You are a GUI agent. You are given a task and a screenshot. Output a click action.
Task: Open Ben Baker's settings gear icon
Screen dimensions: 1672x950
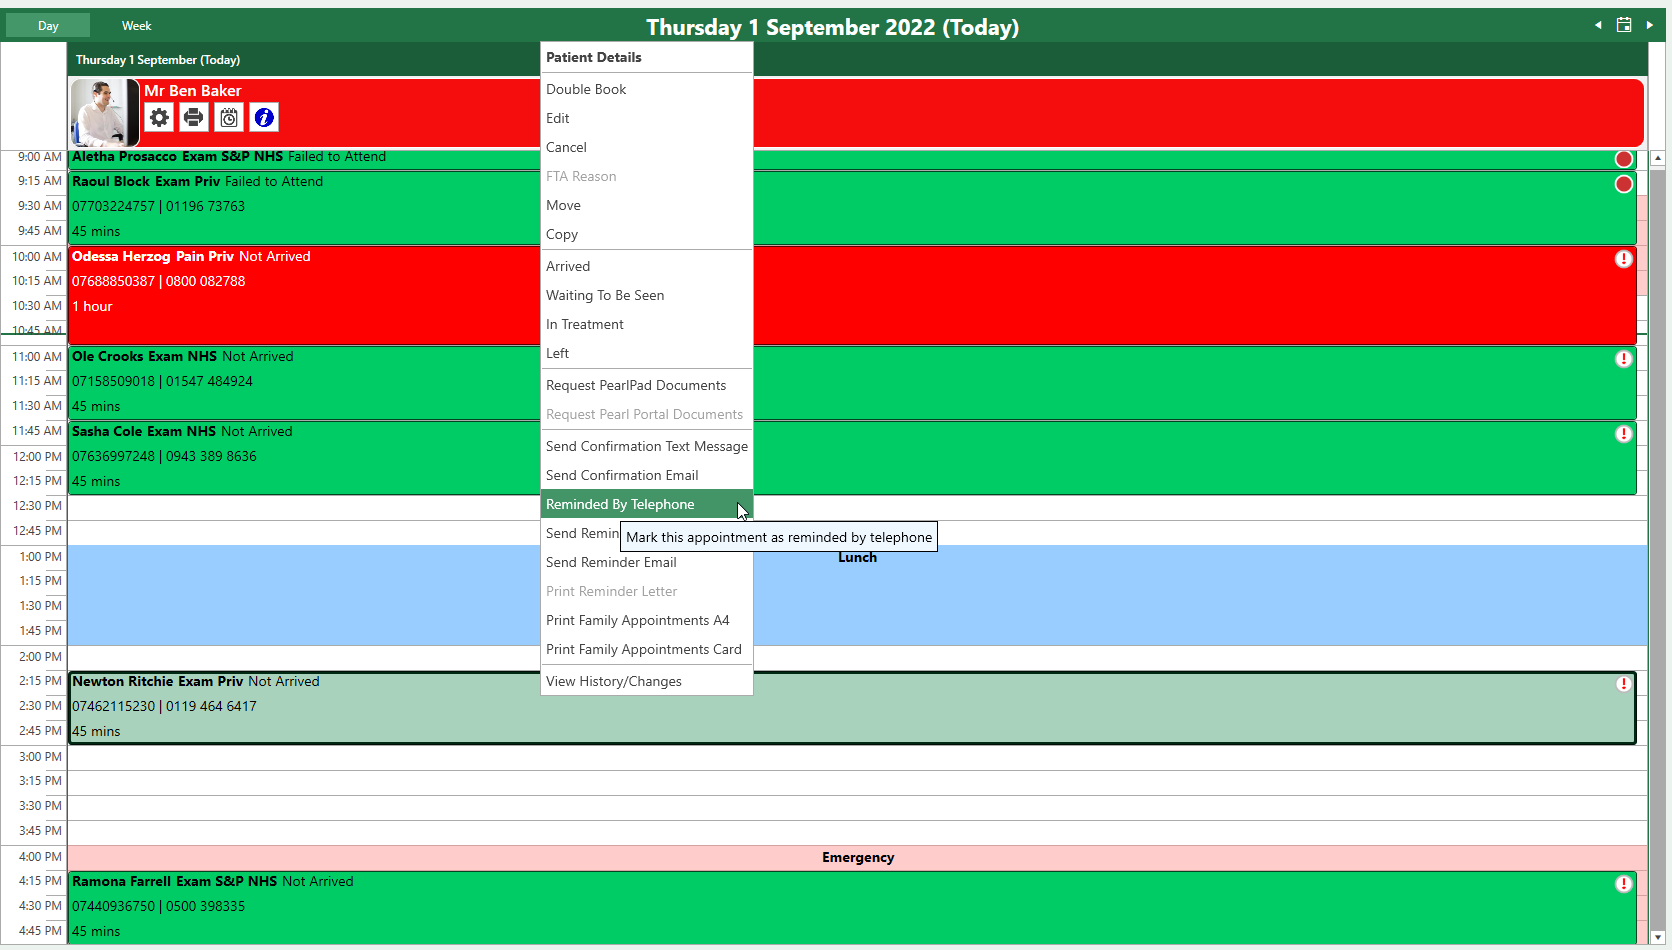tap(159, 118)
